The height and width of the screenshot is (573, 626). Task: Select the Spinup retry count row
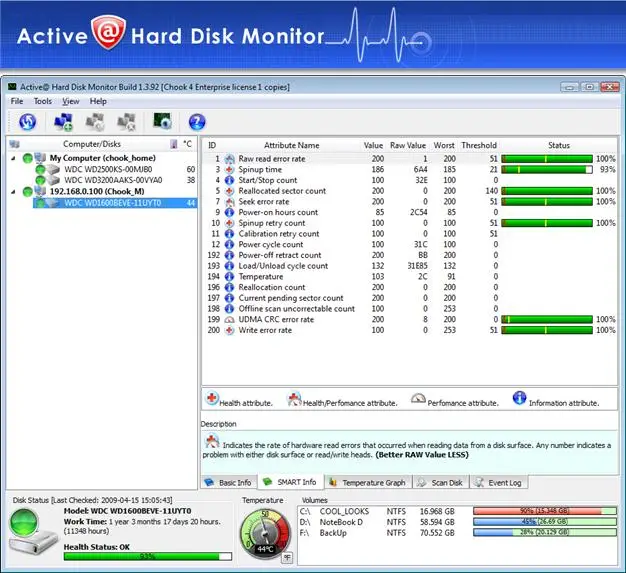[x=410, y=223]
